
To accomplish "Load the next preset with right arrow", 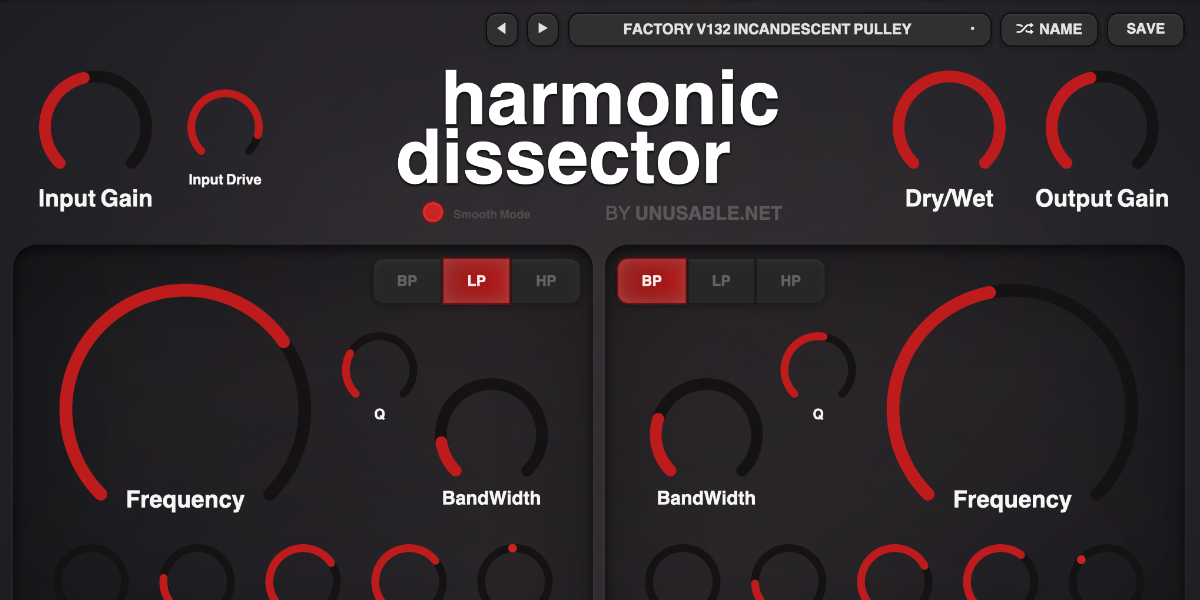I will coord(542,29).
